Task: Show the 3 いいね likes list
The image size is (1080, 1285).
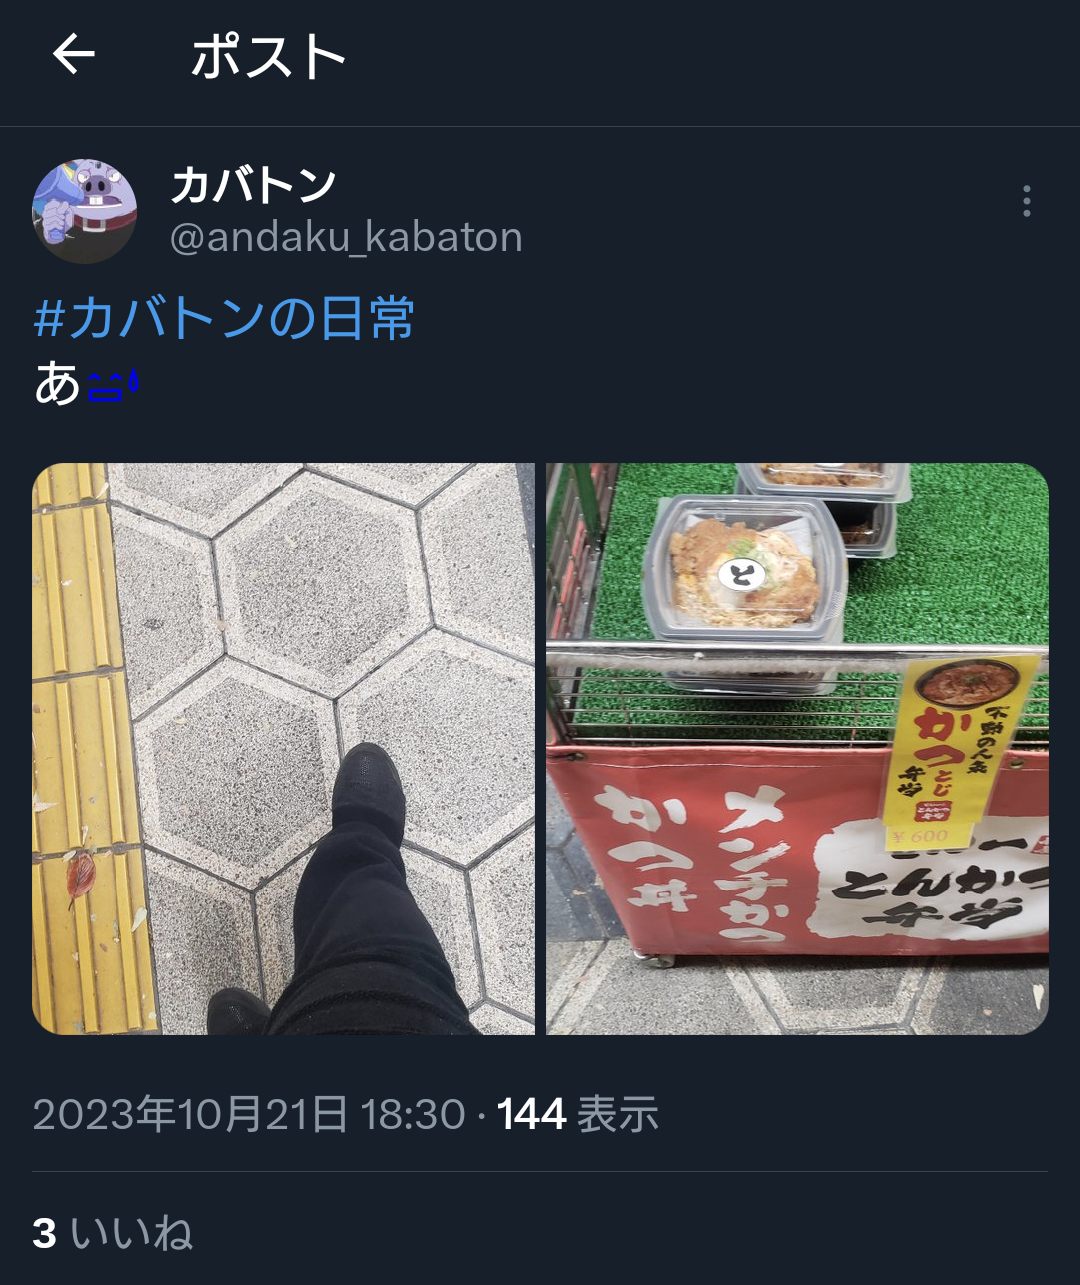Action: (113, 1233)
